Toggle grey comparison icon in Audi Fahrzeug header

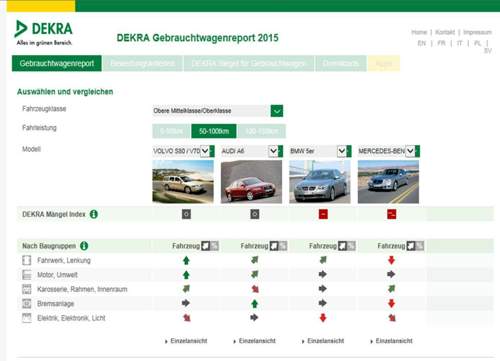[x=283, y=246]
